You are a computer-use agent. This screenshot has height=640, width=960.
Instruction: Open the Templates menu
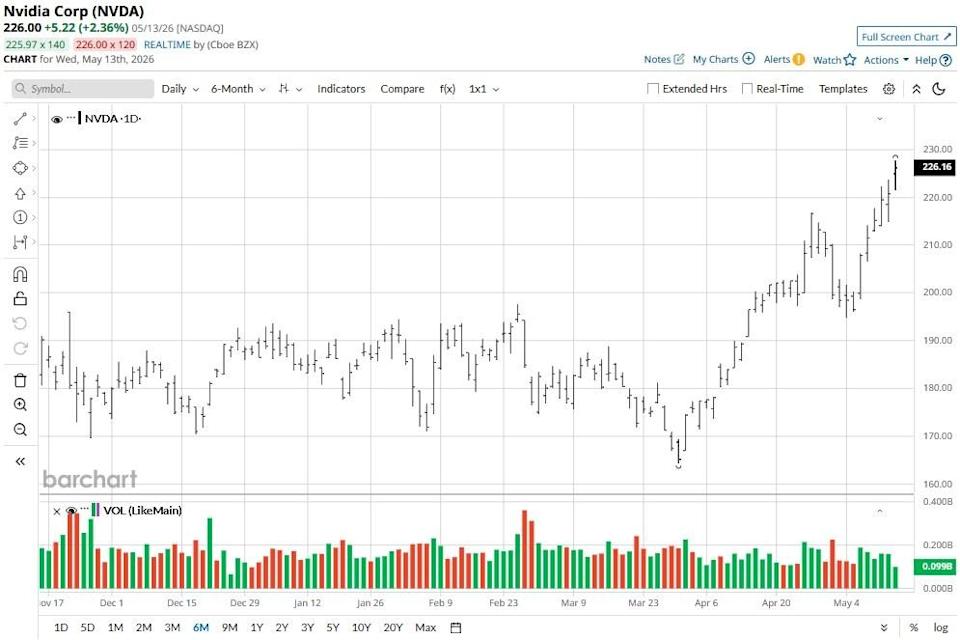click(x=843, y=89)
